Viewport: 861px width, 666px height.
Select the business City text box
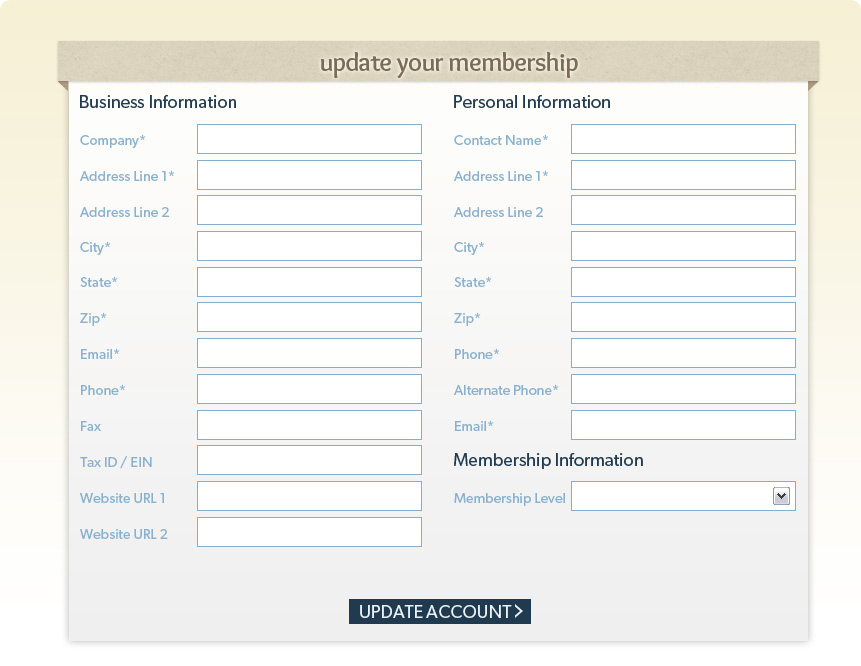click(x=309, y=246)
